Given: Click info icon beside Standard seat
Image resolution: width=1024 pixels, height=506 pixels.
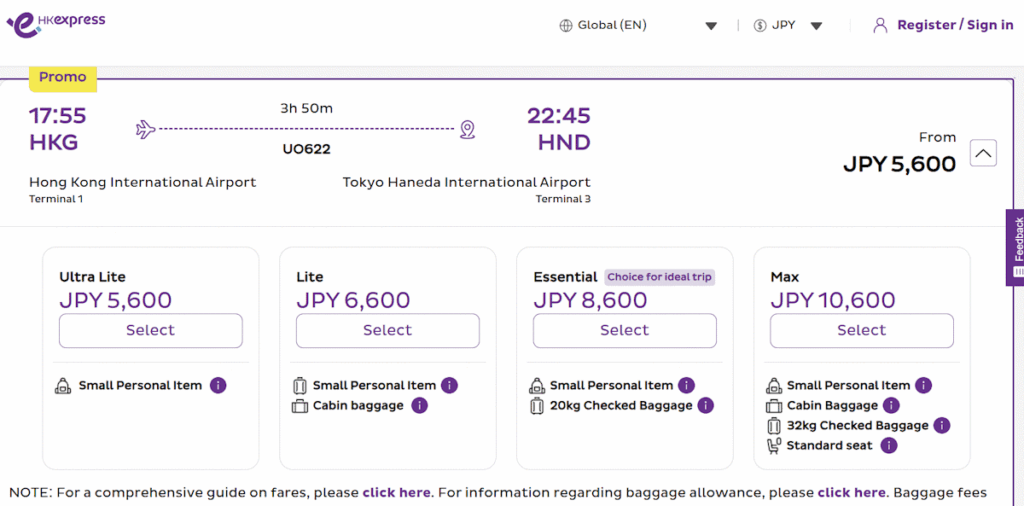Looking at the screenshot, I should (888, 445).
